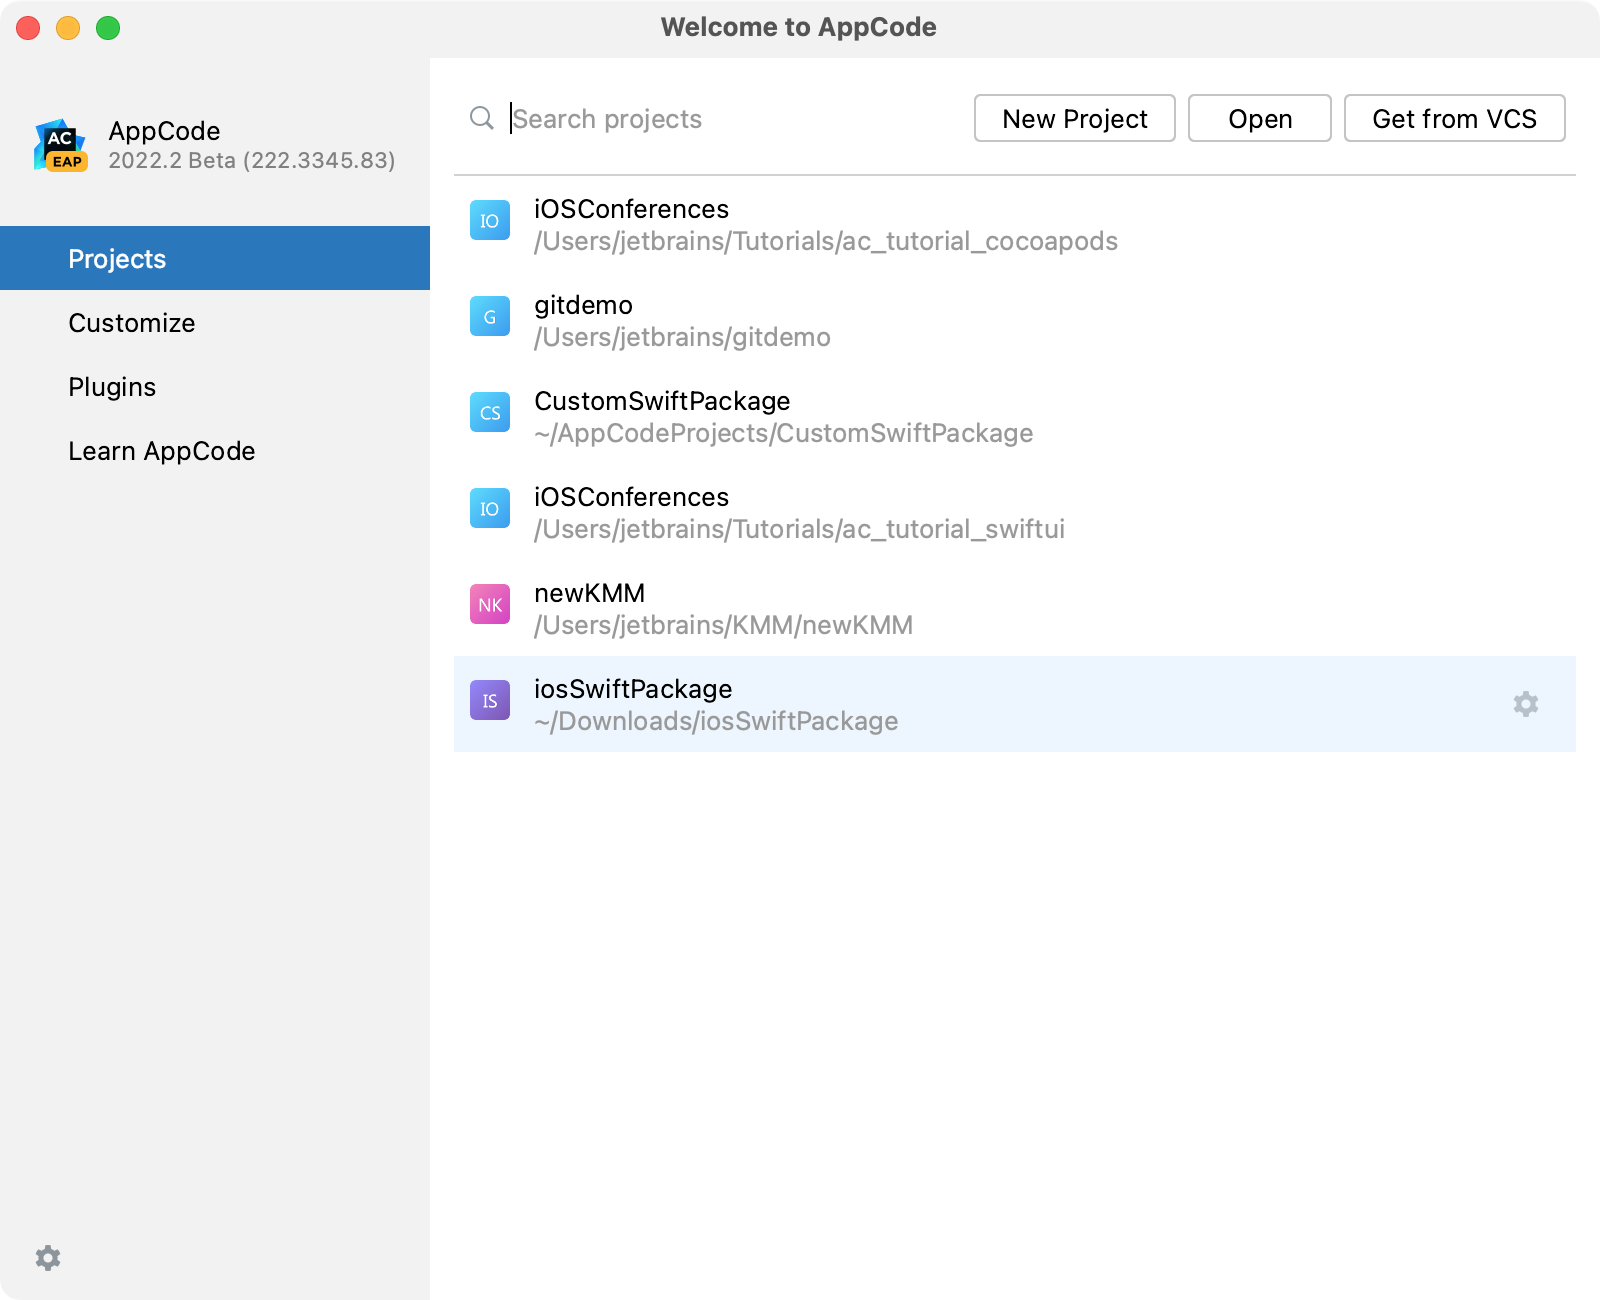Click the search magnifier icon
1600x1300 pixels.
tap(482, 118)
